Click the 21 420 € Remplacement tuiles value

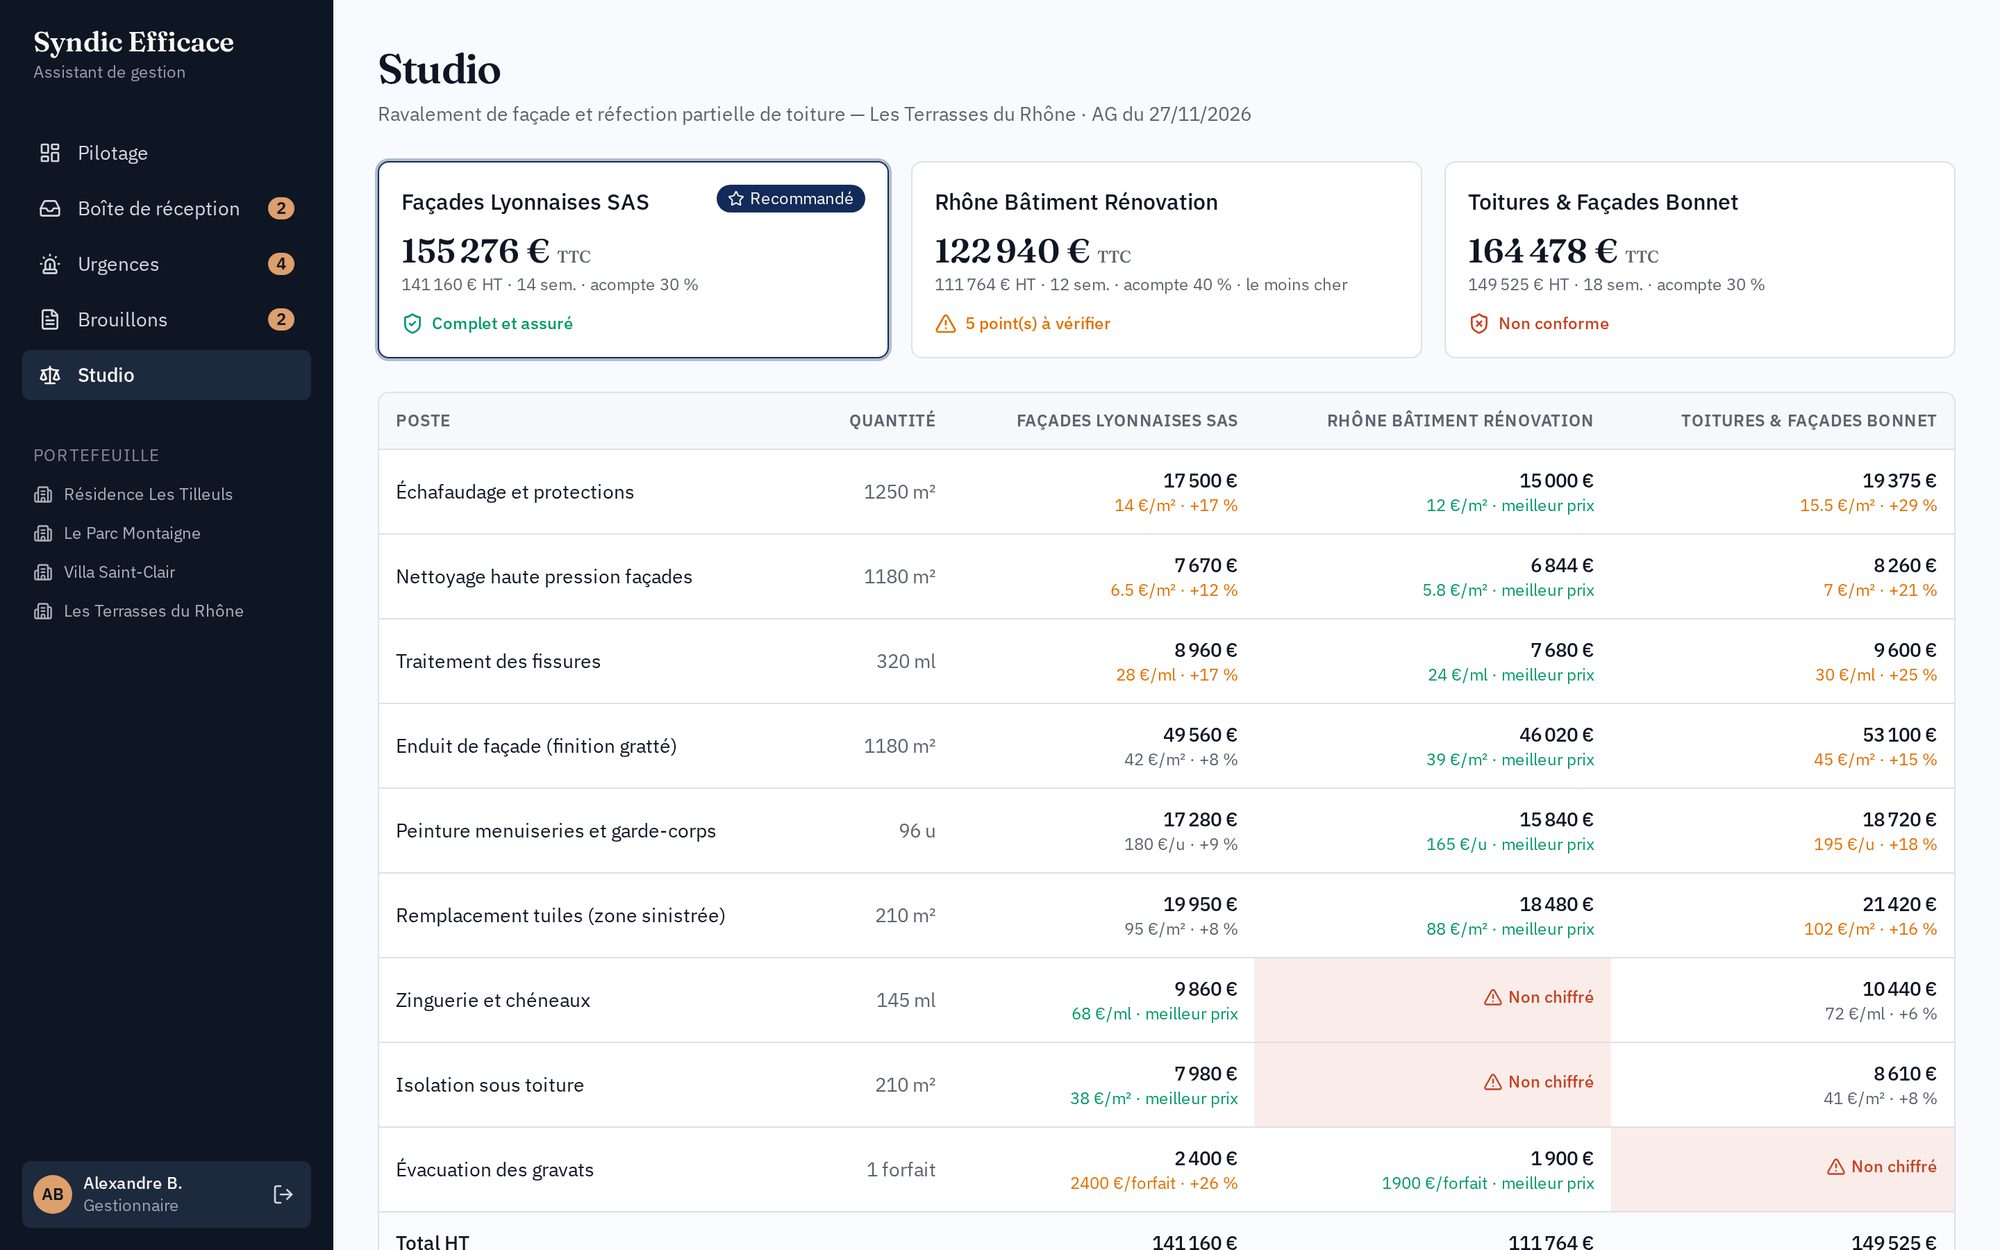(x=1899, y=904)
